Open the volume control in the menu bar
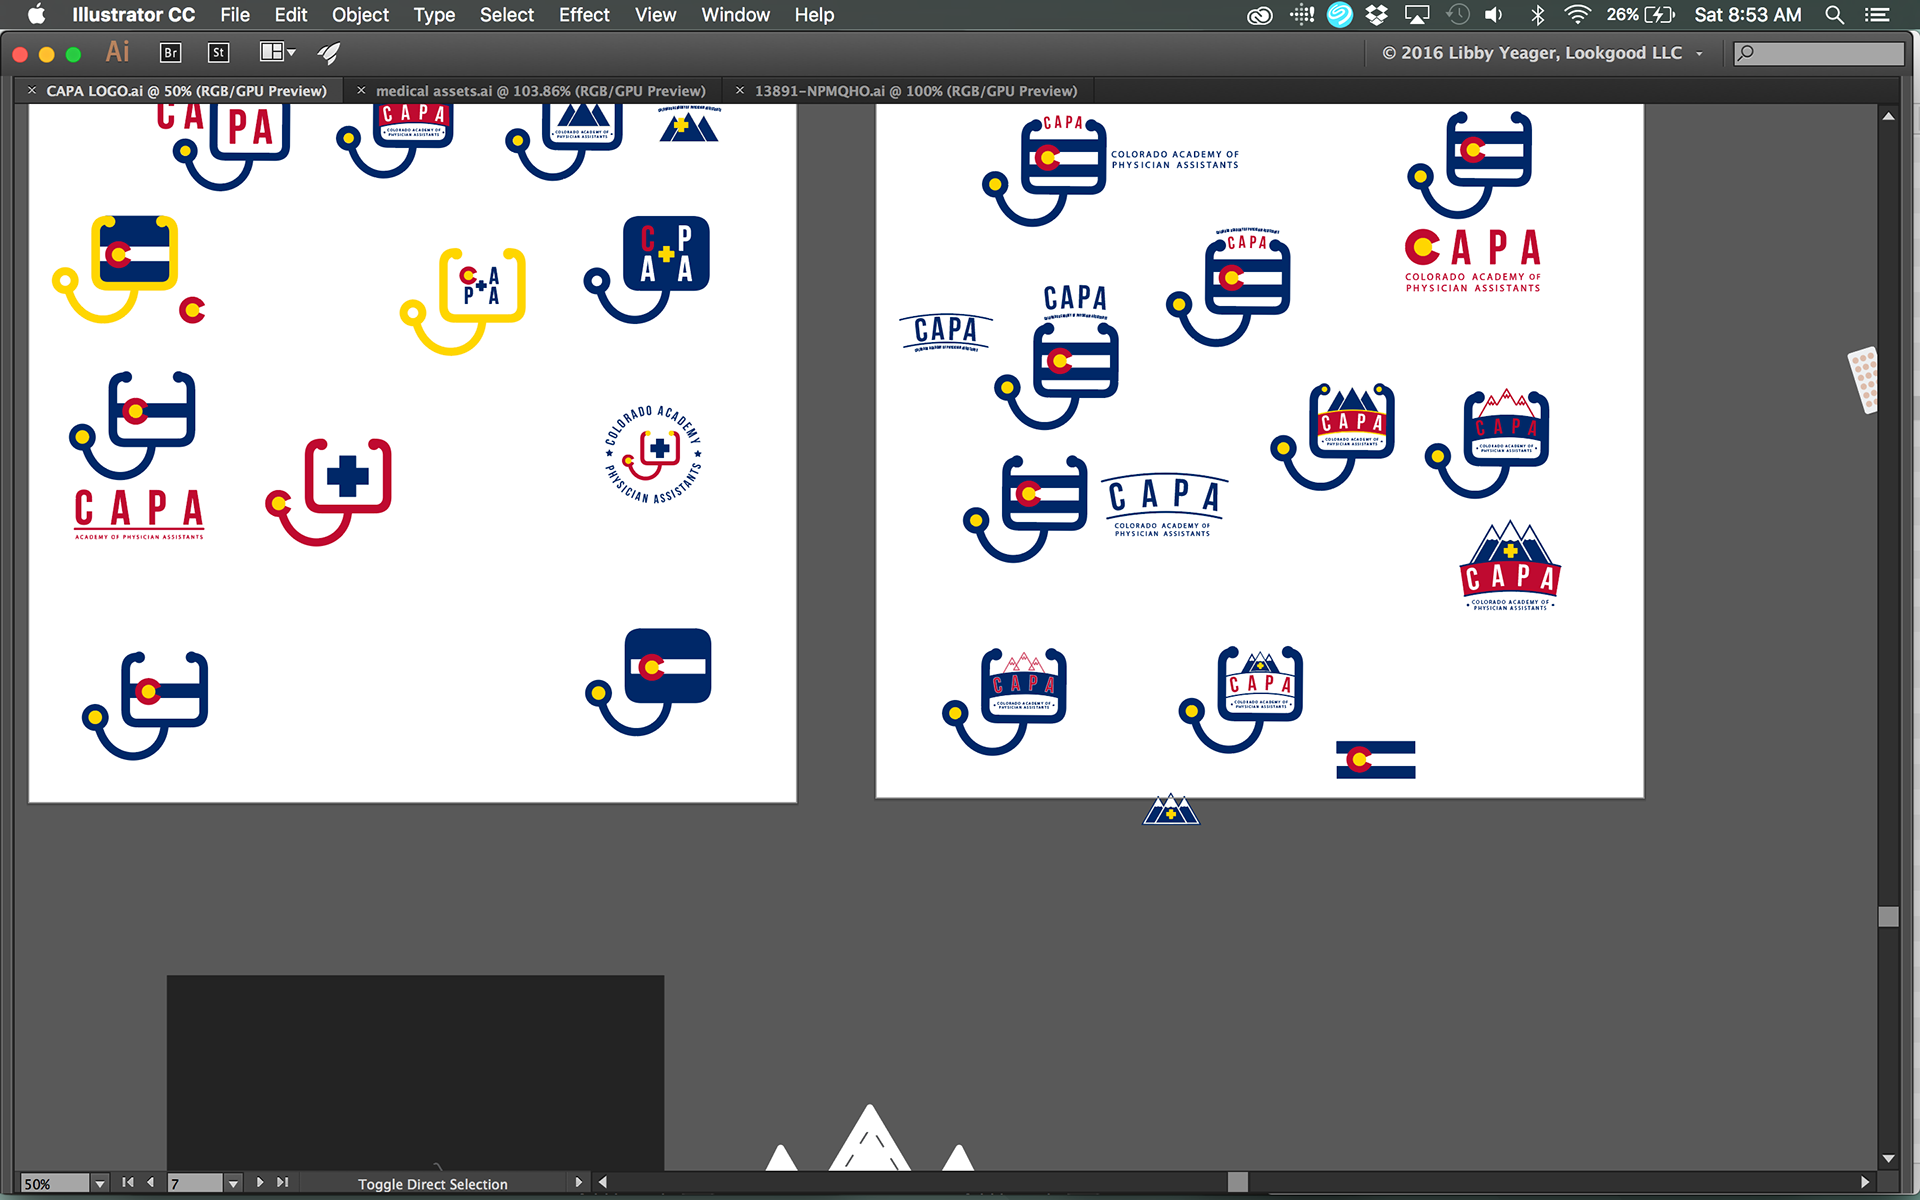The width and height of the screenshot is (1920, 1200). pos(1494,15)
